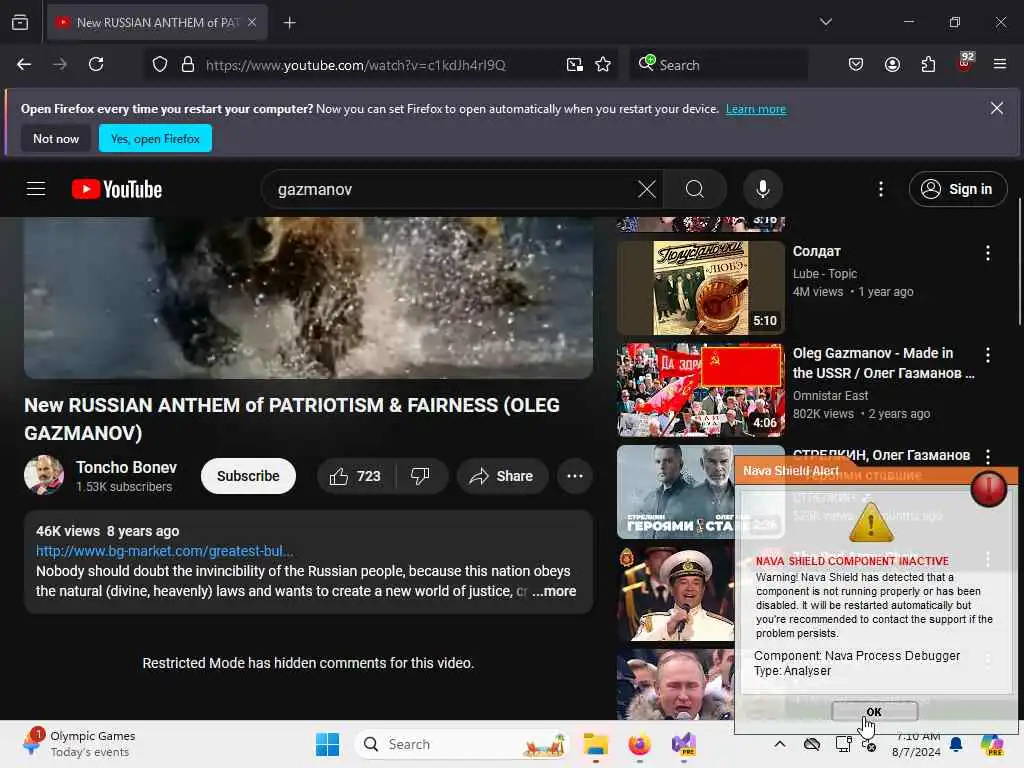Open Toncho Bonev channel name link
Viewport: 1024px width, 768px height.
[126, 468]
